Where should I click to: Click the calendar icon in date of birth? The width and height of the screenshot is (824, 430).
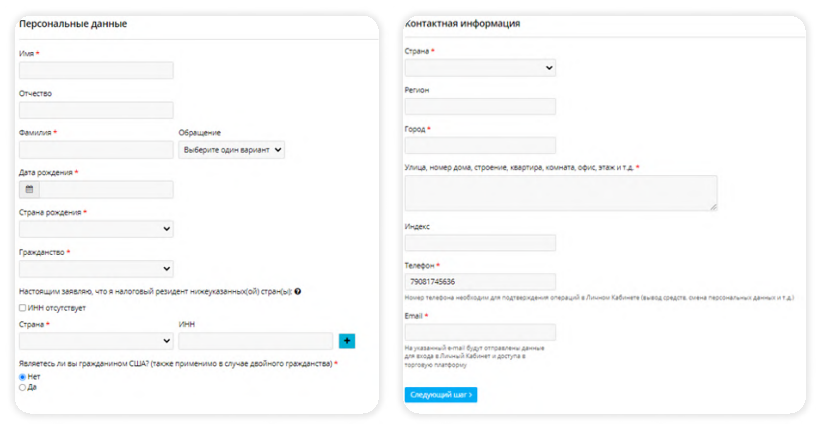[x=29, y=189]
